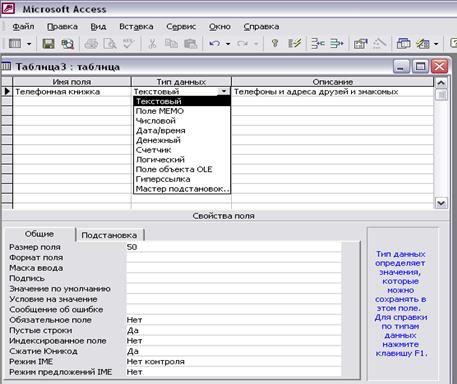The image size is (457, 384).
Task: Click the Microsoft Access application icon
Action: [x=8, y=8]
